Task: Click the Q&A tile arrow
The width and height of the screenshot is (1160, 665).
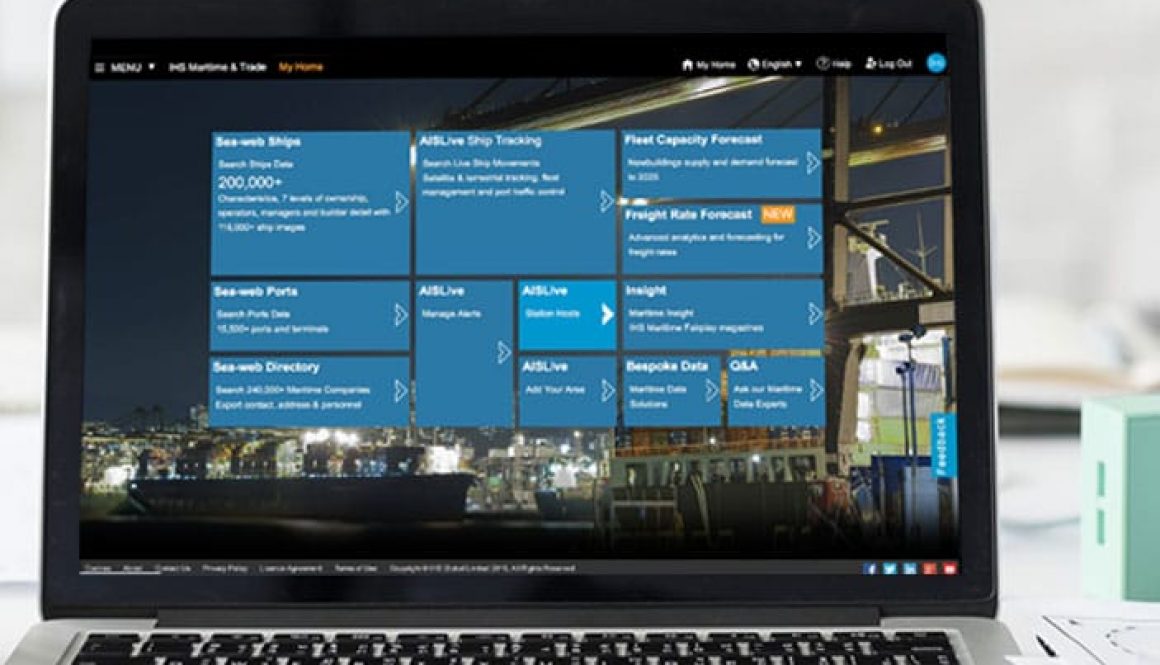Action: pyautogui.click(x=816, y=390)
